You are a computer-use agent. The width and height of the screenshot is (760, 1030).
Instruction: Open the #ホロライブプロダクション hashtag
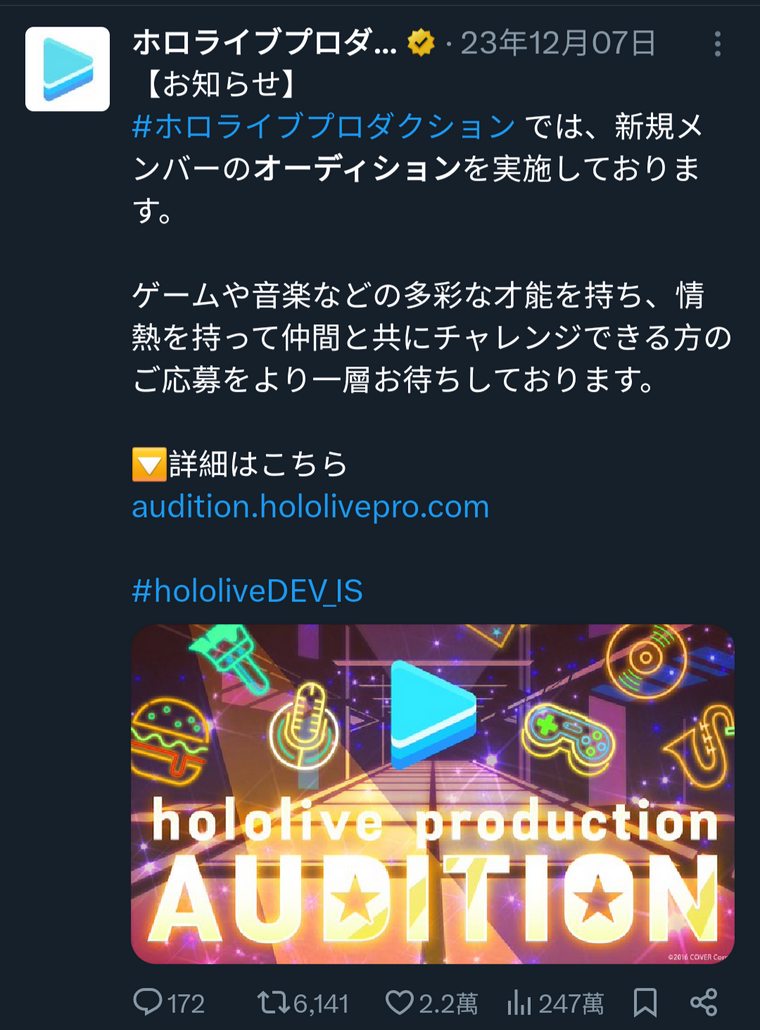[x=324, y=126]
